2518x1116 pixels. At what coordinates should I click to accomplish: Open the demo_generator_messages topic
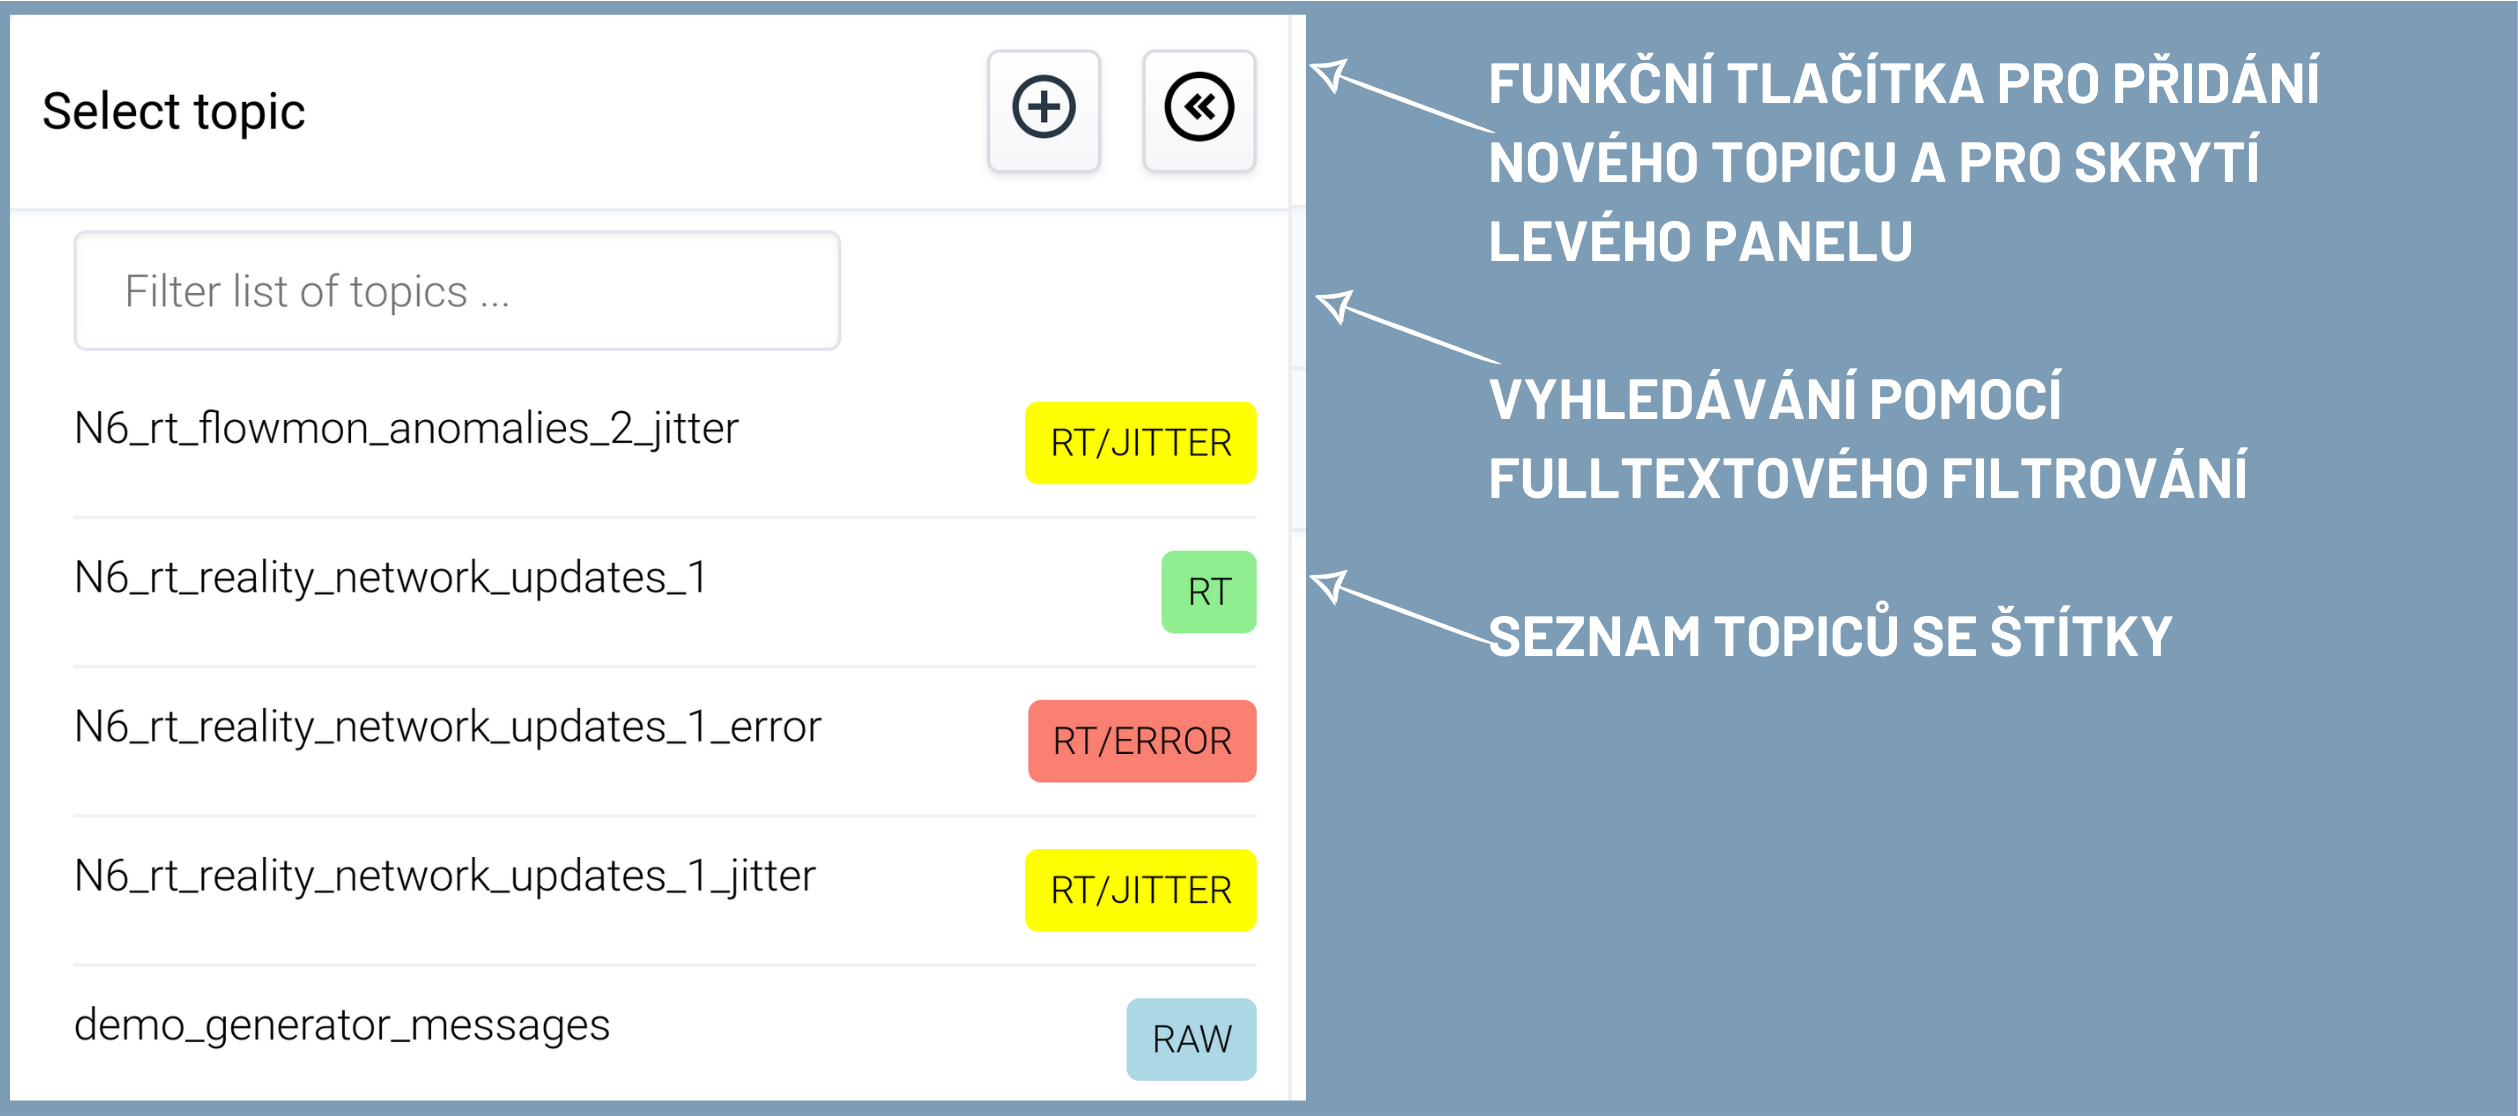[342, 1025]
